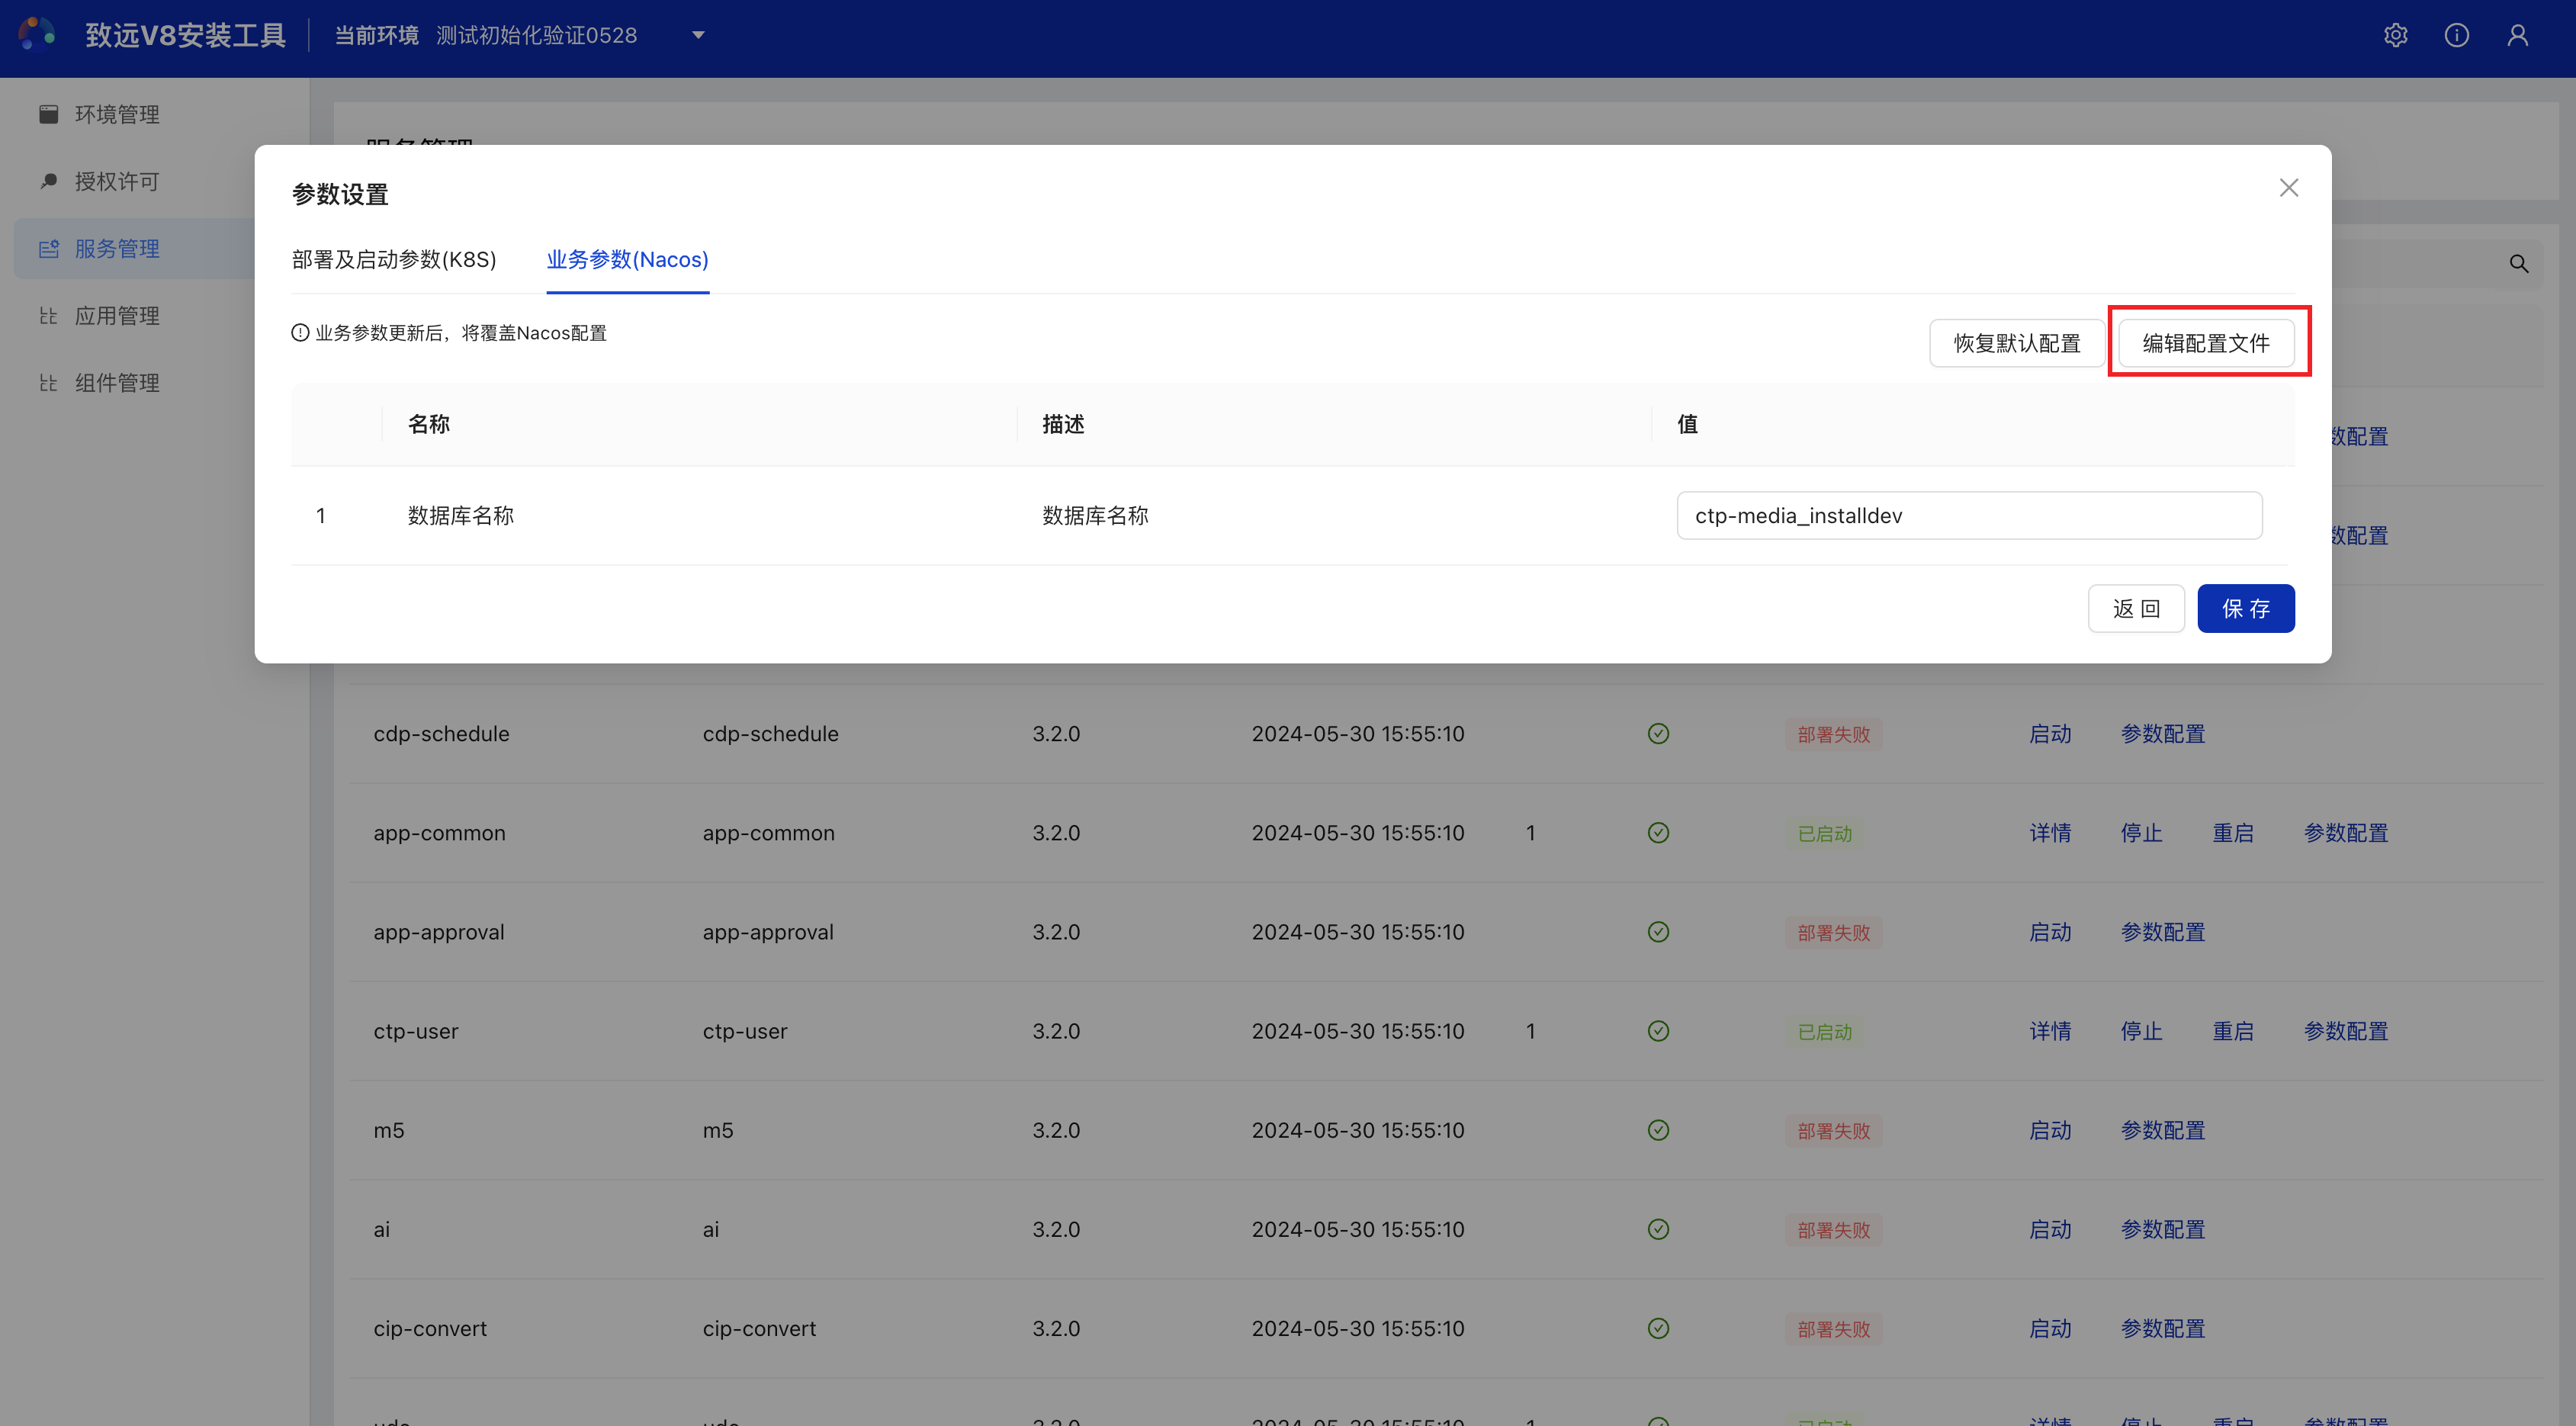Viewport: 2576px width, 1426px height.
Task: Open 授权许可 in sidebar
Action: 117,181
